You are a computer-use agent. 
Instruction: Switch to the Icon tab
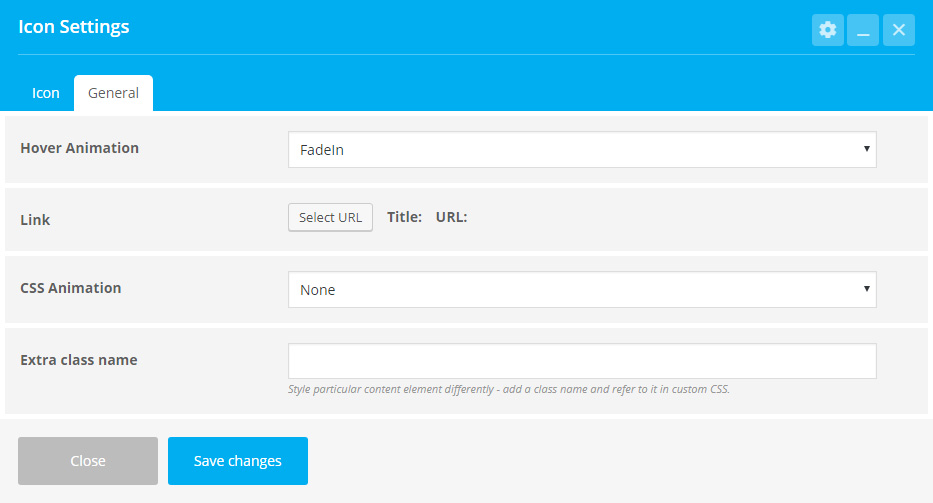(x=46, y=93)
